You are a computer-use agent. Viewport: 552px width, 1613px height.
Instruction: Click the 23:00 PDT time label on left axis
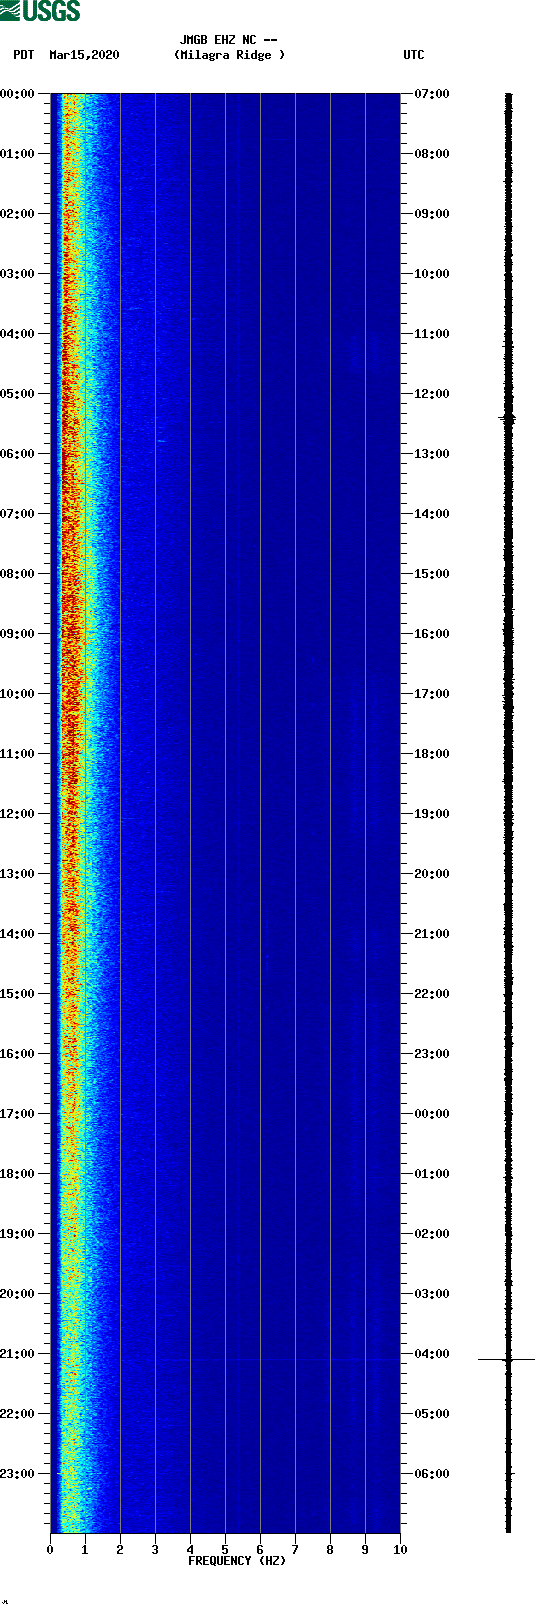point(17,1474)
